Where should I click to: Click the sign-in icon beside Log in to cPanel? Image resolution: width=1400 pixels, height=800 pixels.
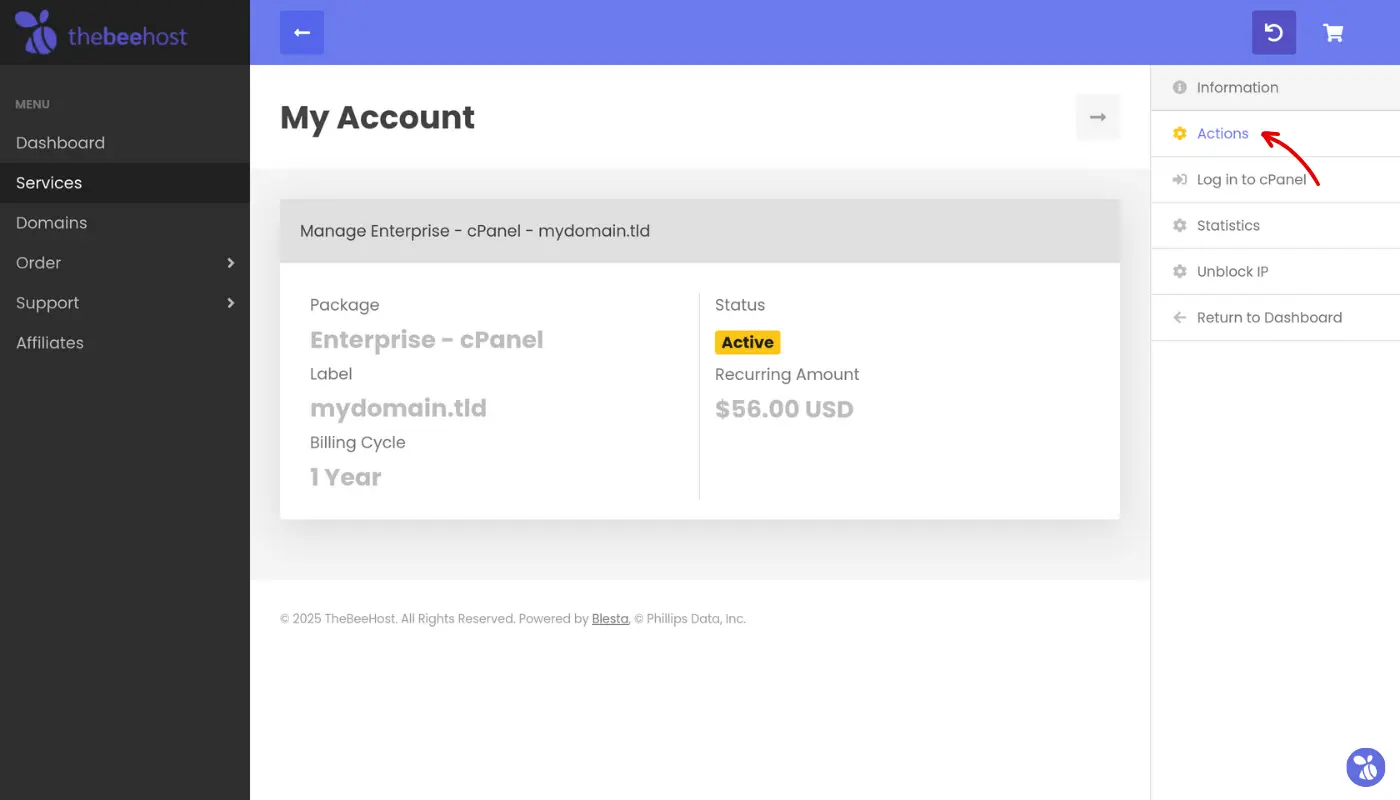click(1179, 180)
